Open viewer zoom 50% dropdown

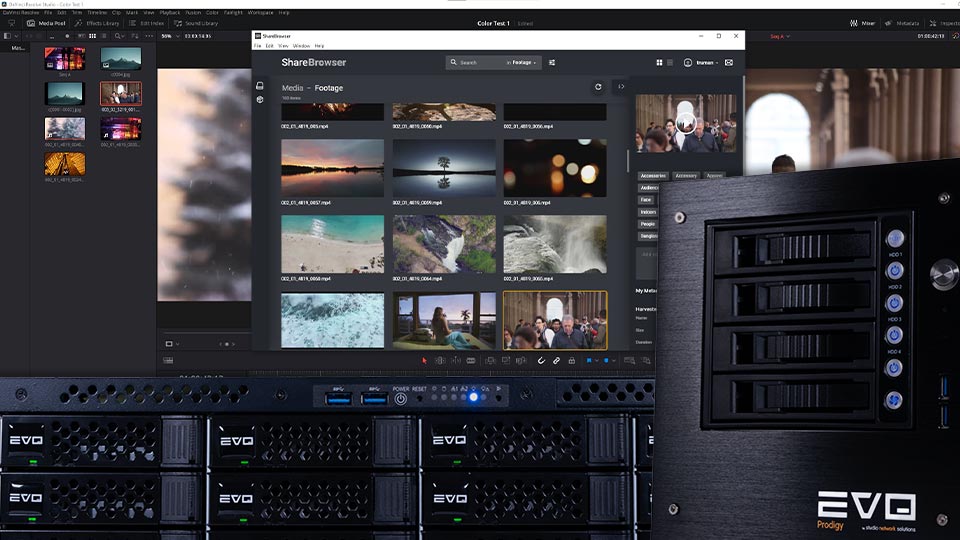coord(170,36)
